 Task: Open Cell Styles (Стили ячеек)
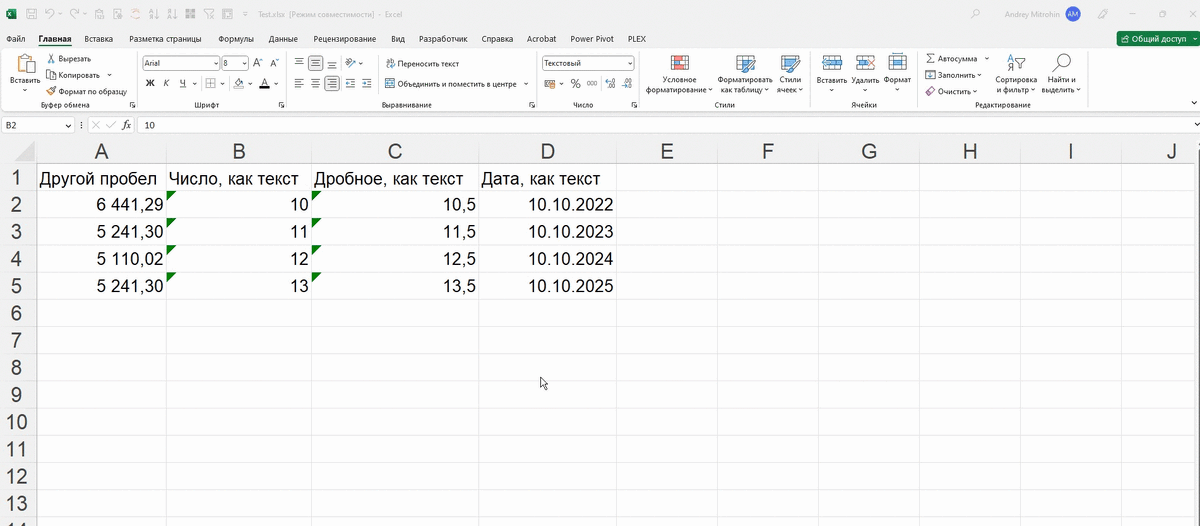[790, 74]
